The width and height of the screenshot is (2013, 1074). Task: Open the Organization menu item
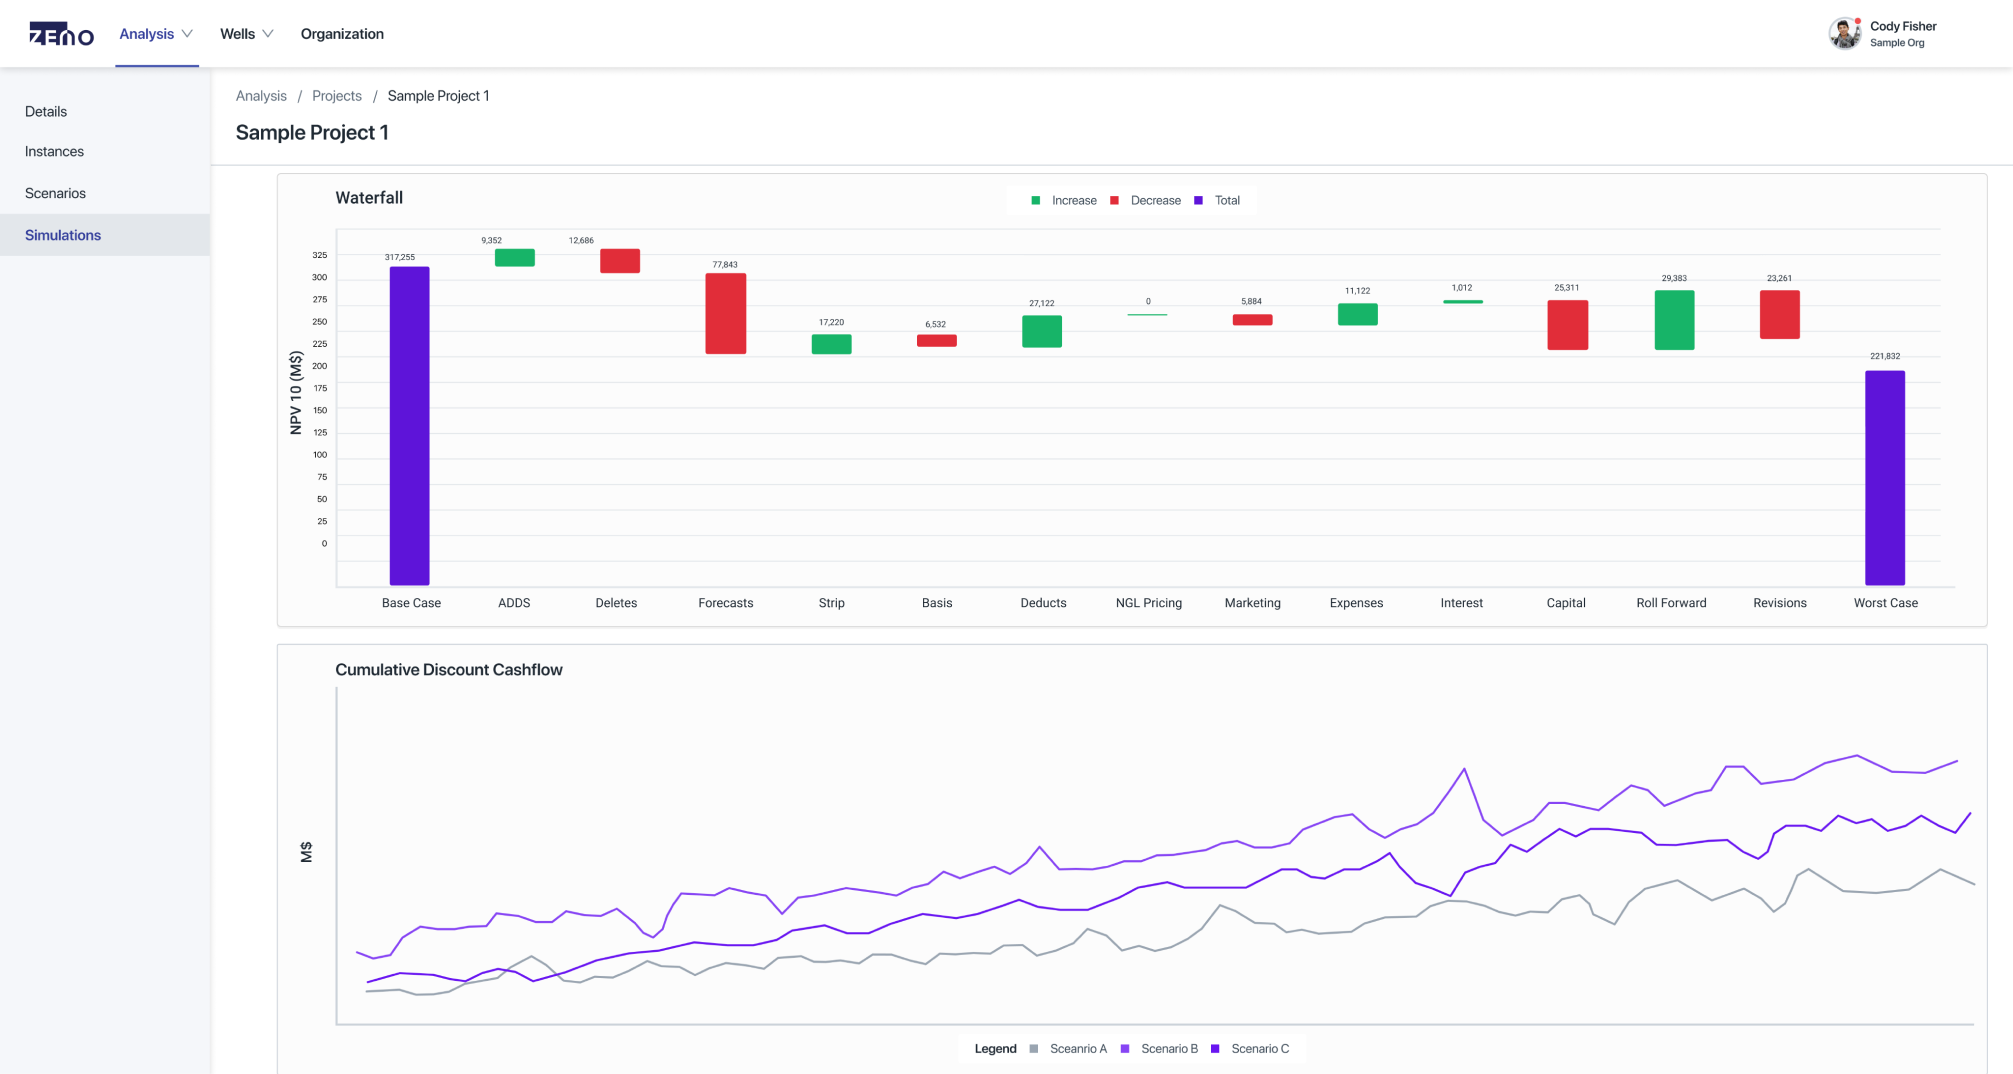coord(342,34)
